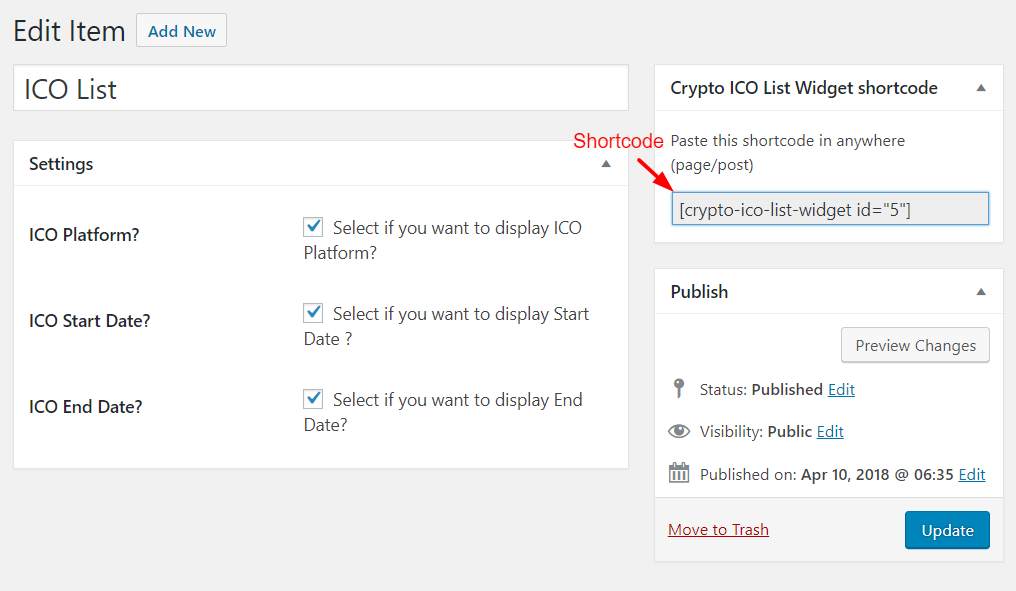The width and height of the screenshot is (1016, 591).
Task: Click the Settings panel heading
Action: coord(61,163)
